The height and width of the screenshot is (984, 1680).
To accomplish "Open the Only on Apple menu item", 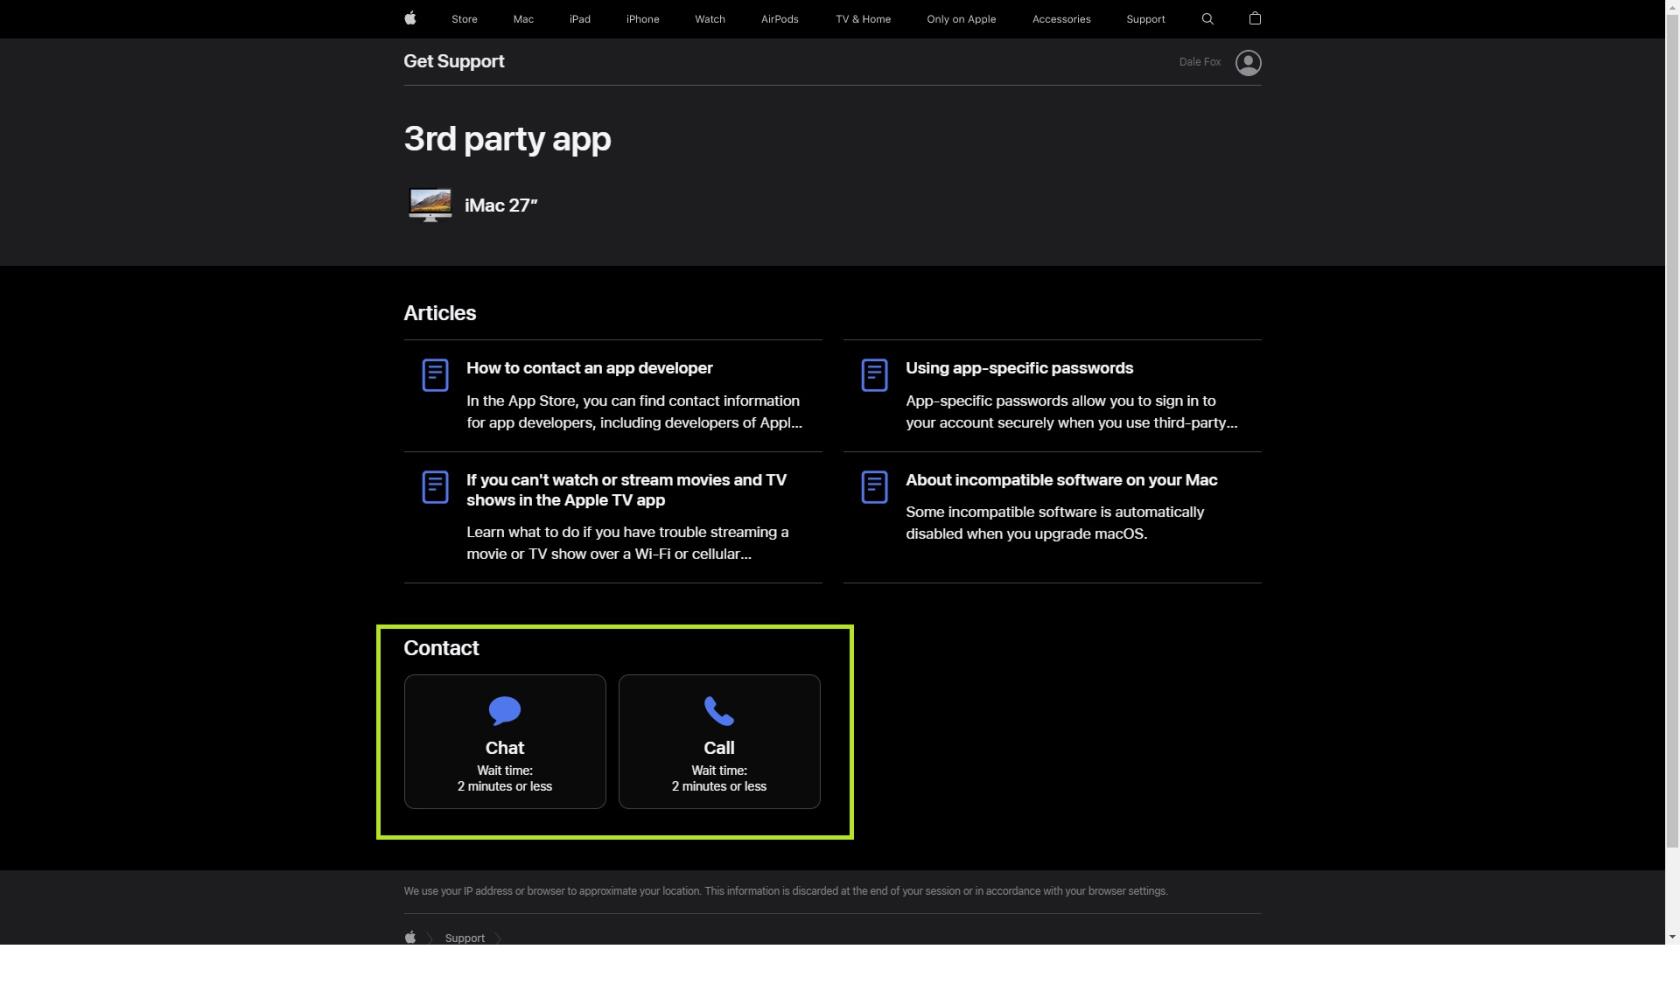I will click(x=961, y=19).
